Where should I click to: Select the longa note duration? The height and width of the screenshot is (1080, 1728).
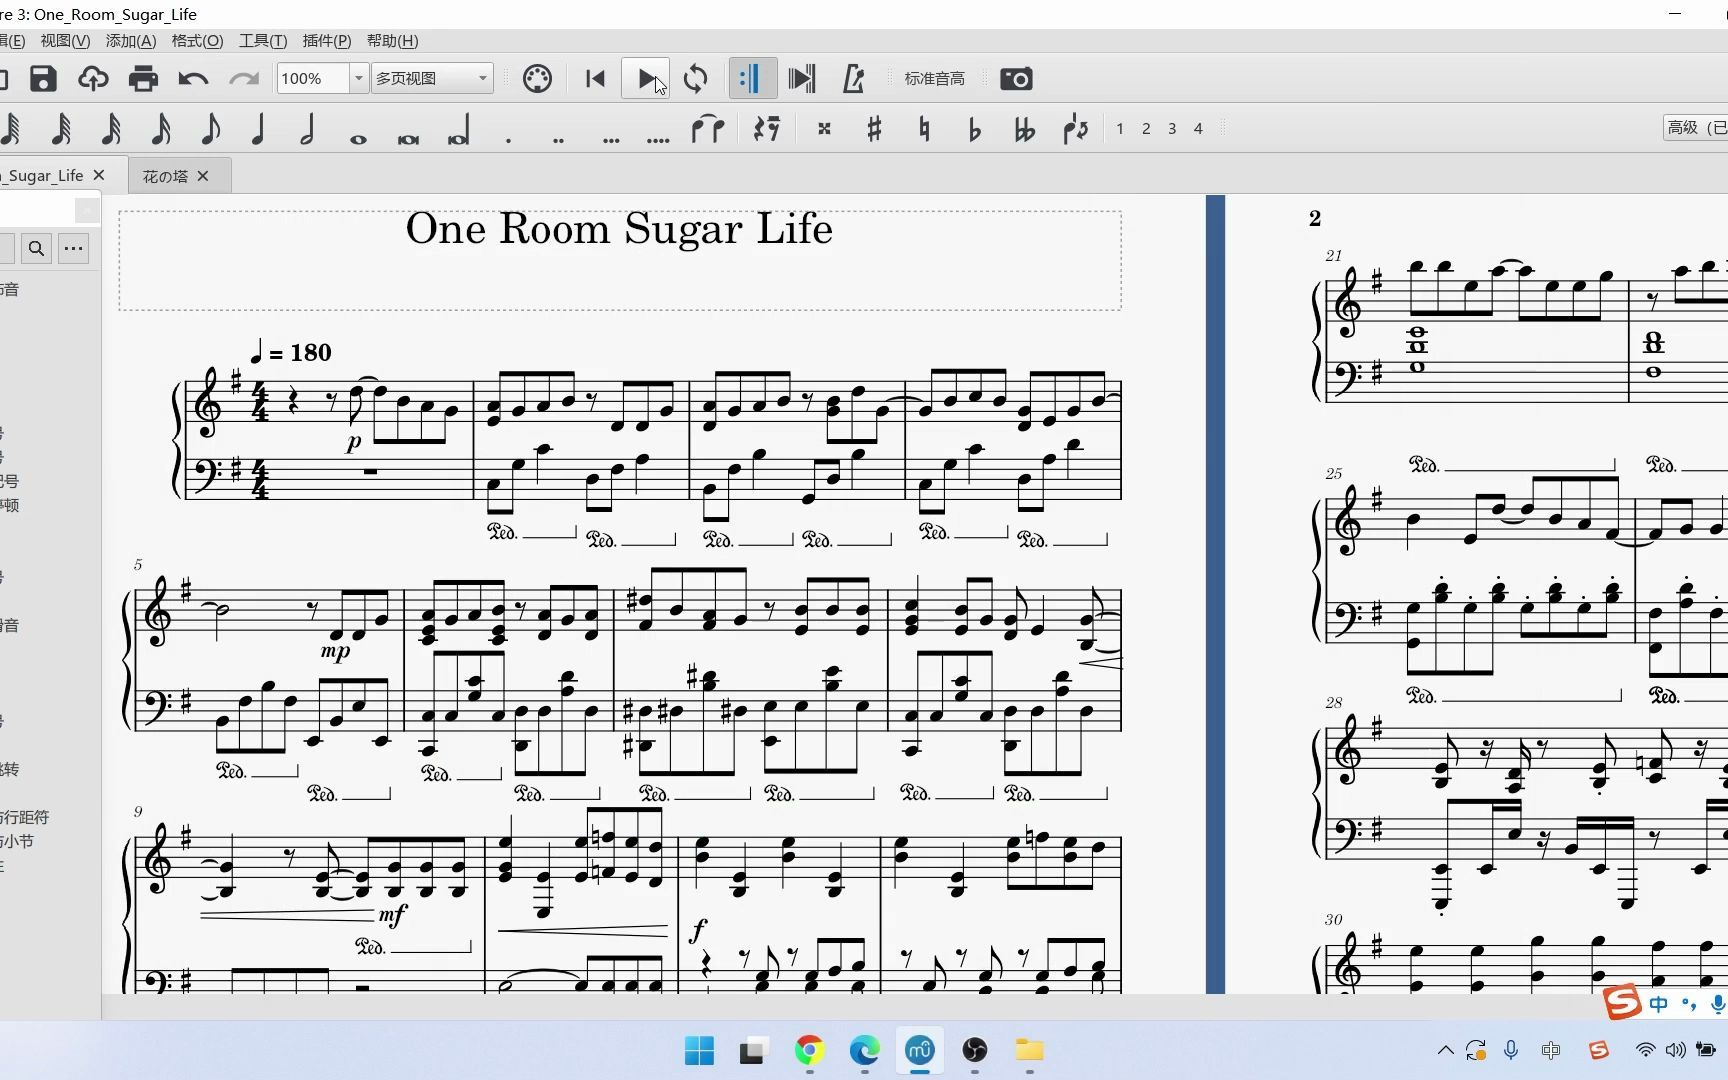458,131
